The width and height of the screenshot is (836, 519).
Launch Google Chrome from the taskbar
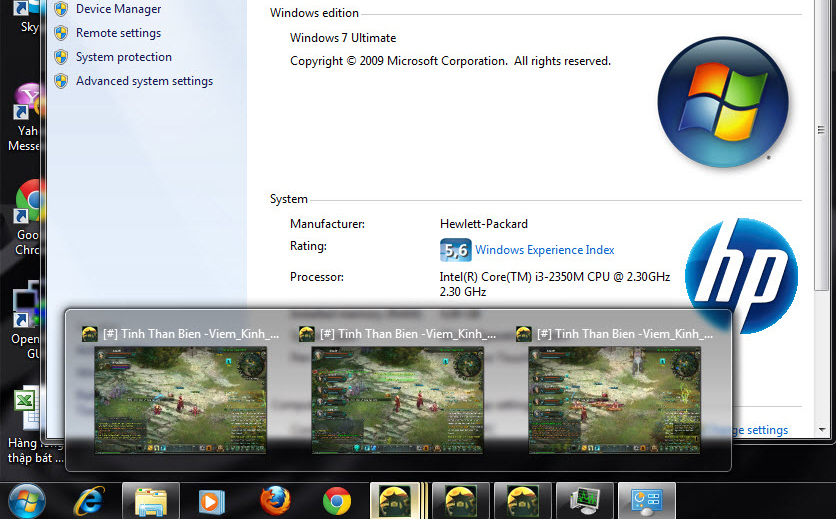coord(337,501)
